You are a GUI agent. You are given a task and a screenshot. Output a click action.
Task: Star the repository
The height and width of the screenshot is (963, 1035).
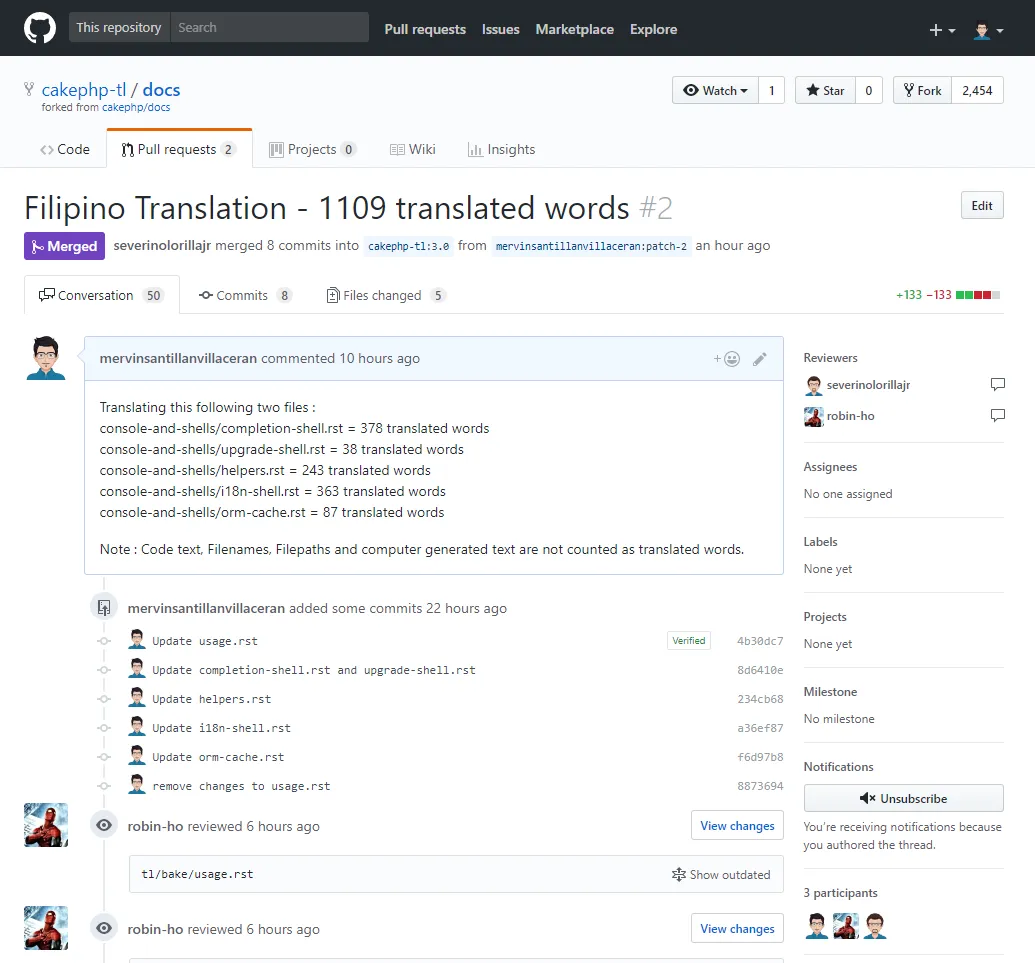tap(825, 90)
